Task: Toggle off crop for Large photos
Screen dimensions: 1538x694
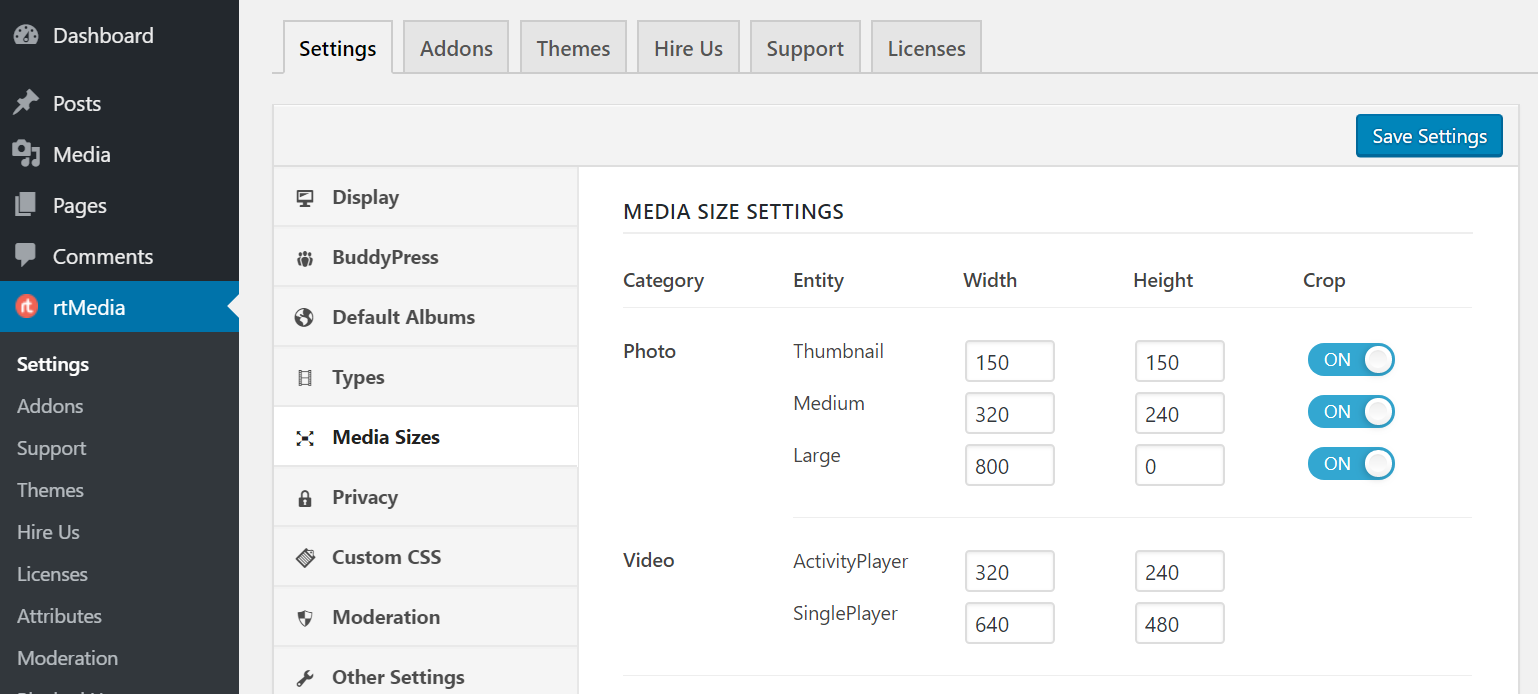Action: [x=1351, y=464]
